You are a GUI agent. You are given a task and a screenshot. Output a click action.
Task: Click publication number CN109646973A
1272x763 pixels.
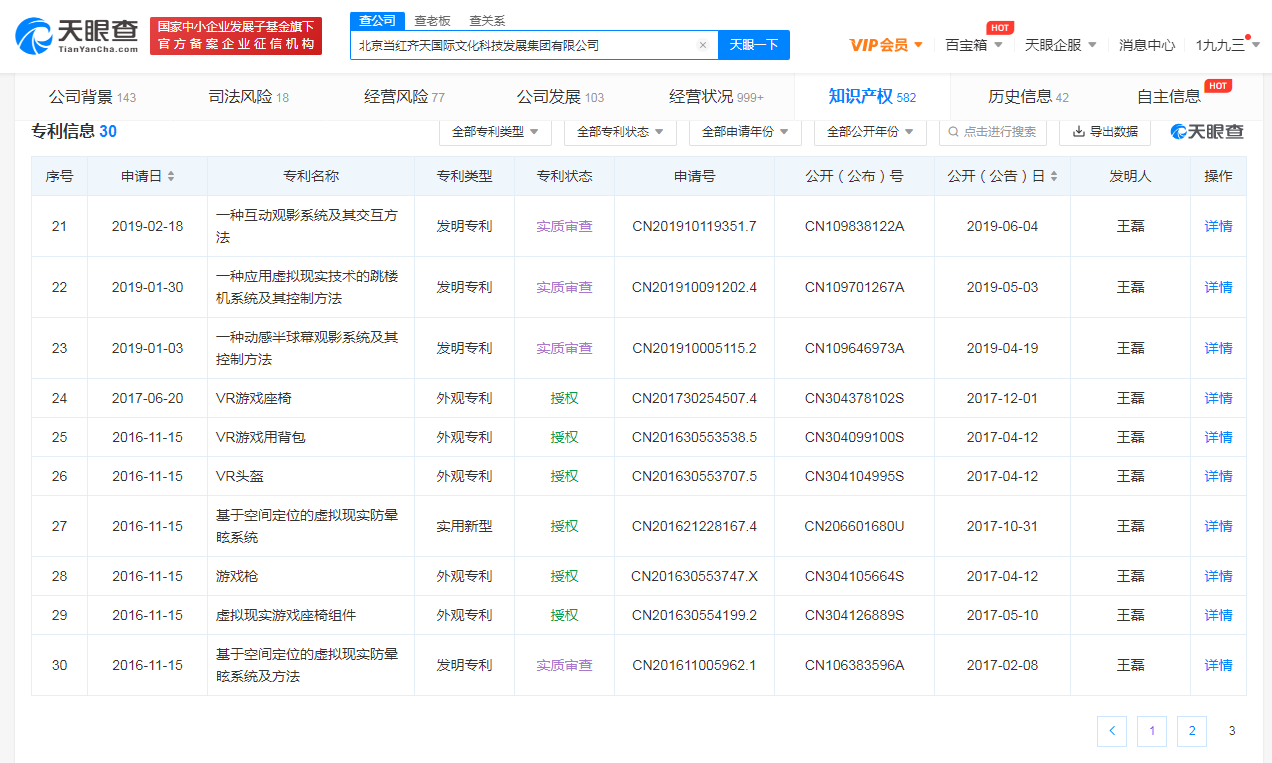click(x=854, y=348)
